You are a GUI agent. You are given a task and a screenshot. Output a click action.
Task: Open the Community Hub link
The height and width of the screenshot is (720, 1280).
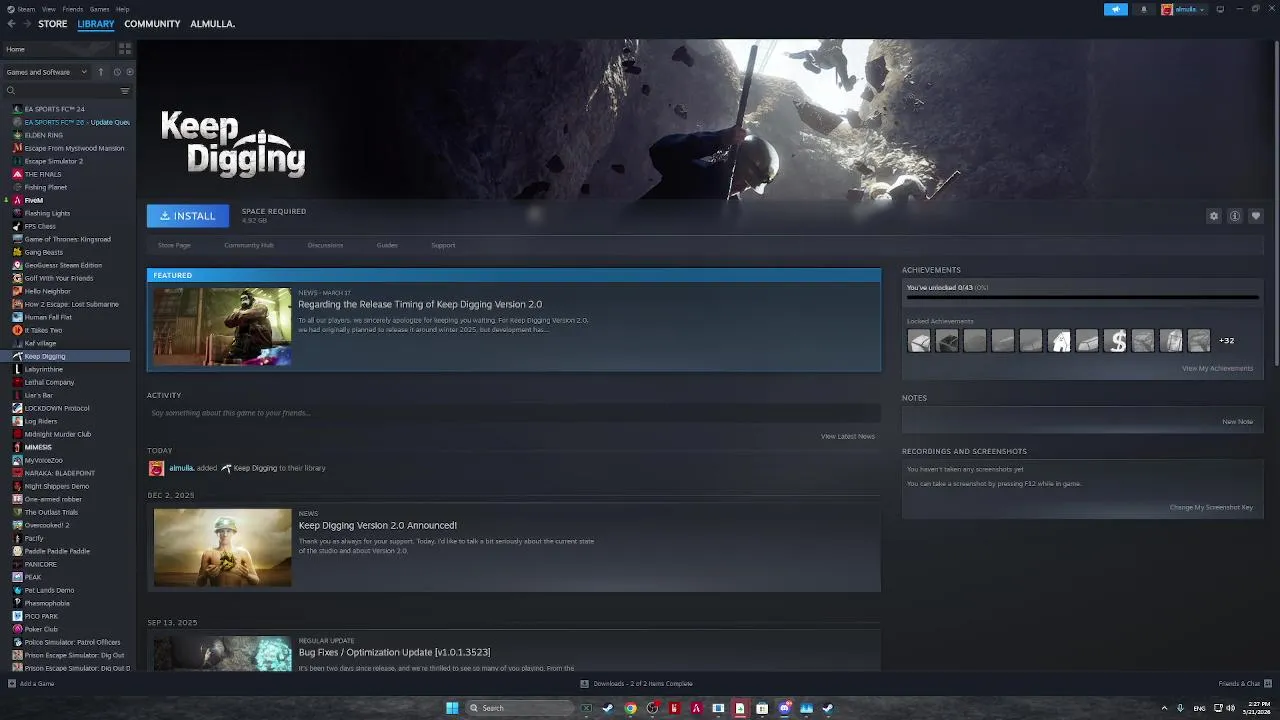click(x=249, y=245)
